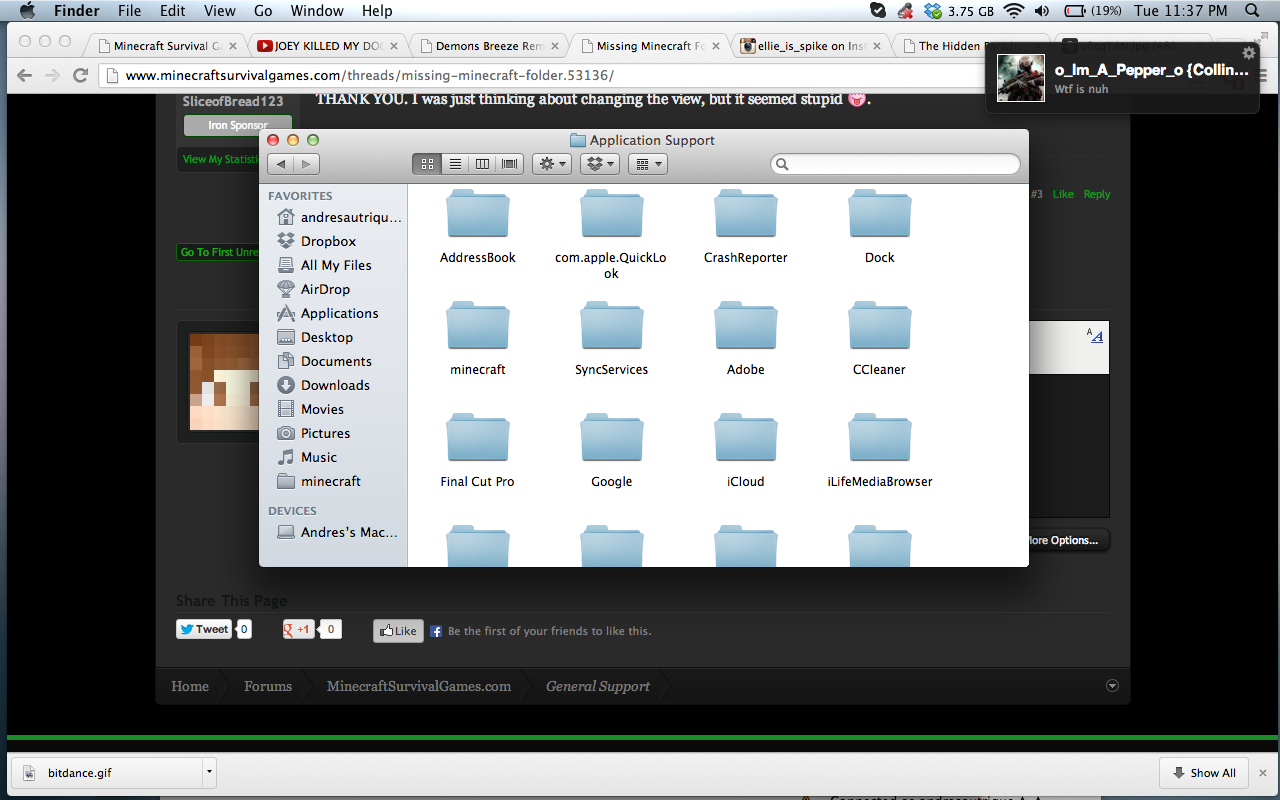Image resolution: width=1280 pixels, height=800 pixels.
Task: Select the Adobe folder
Action: (x=746, y=326)
